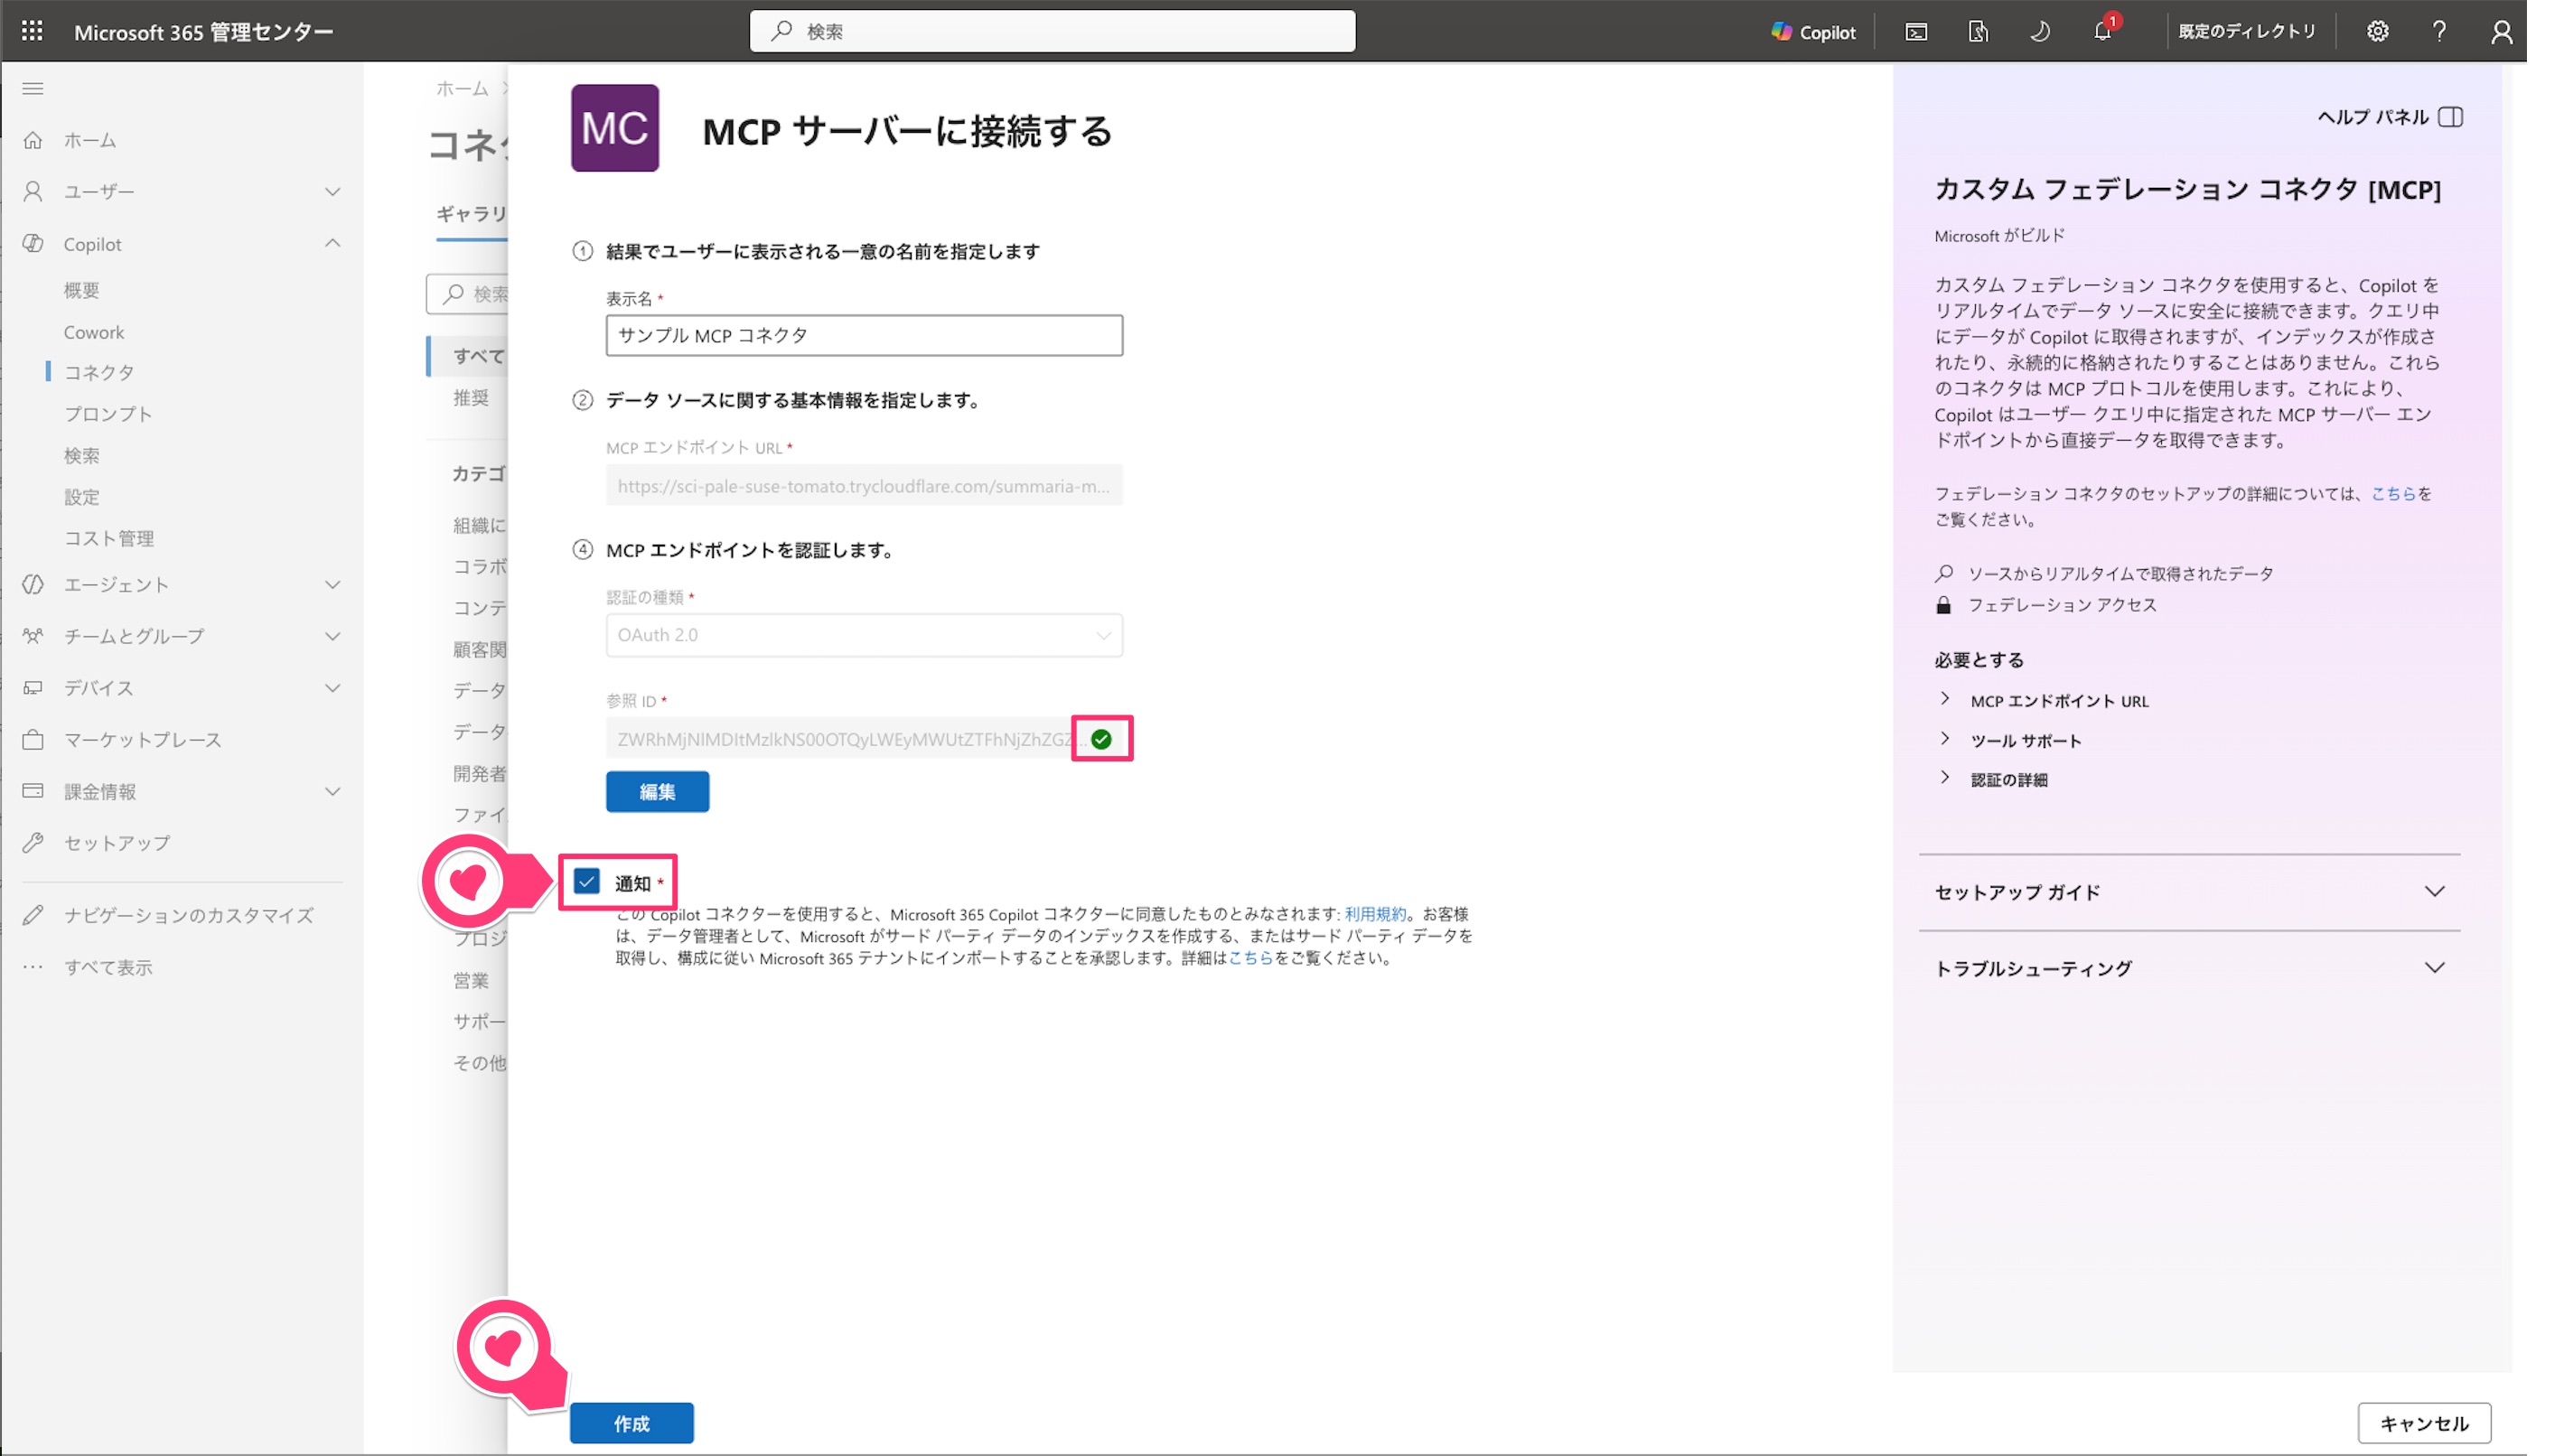Click the Billing card icon
This screenshot has height=1456, width=2564.
coord(33,791)
